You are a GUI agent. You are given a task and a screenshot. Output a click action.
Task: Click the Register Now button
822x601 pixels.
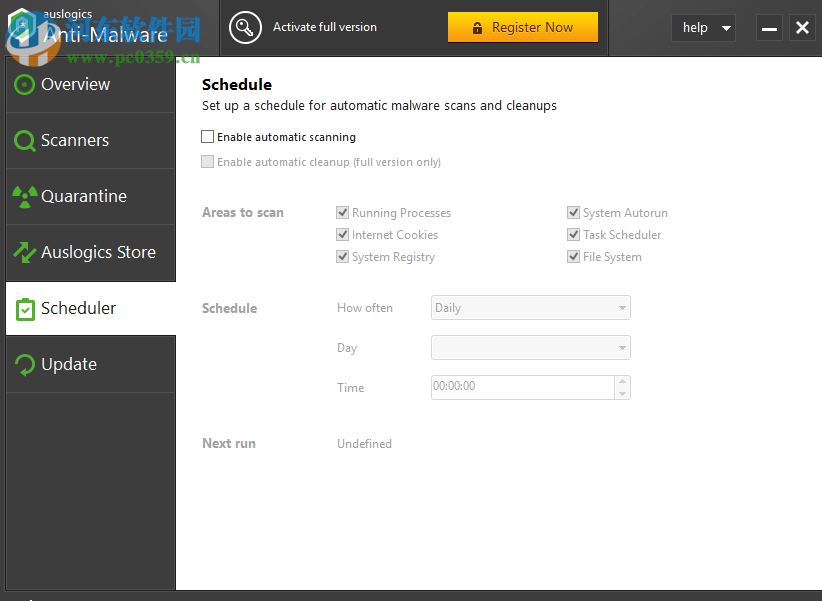pos(523,27)
